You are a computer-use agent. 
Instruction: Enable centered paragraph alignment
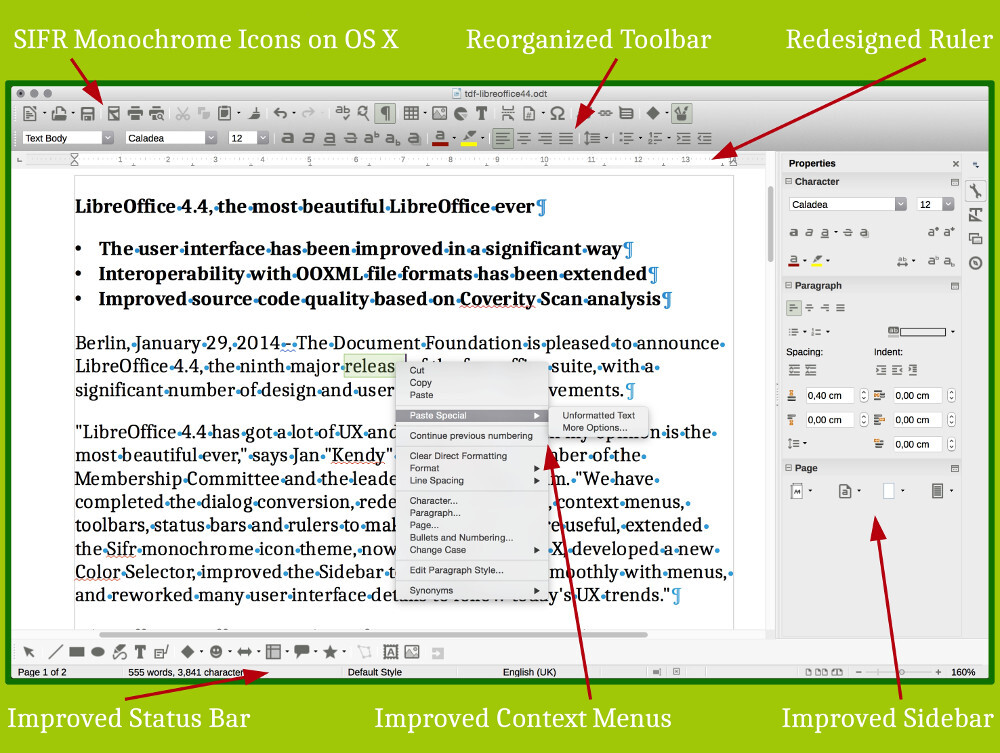pyautogui.click(x=525, y=137)
